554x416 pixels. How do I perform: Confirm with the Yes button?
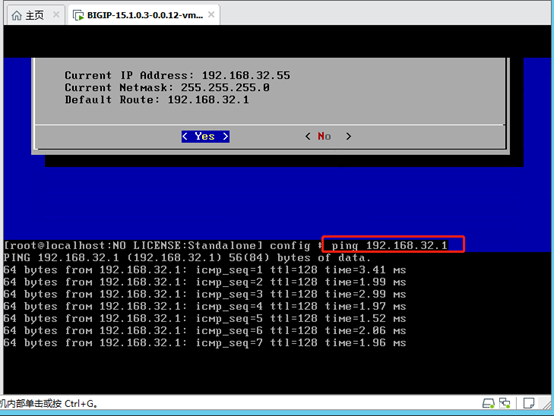[x=205, y=136]
